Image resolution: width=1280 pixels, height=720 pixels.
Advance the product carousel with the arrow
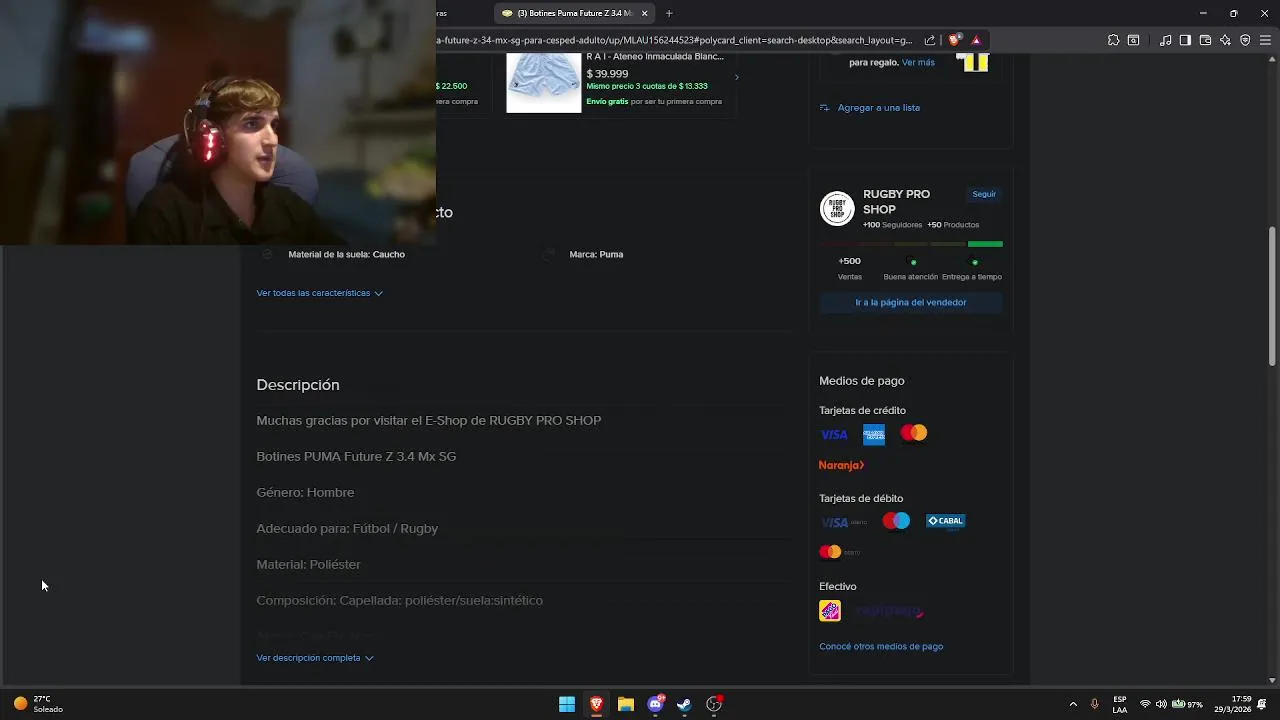[x=737, y=77]
